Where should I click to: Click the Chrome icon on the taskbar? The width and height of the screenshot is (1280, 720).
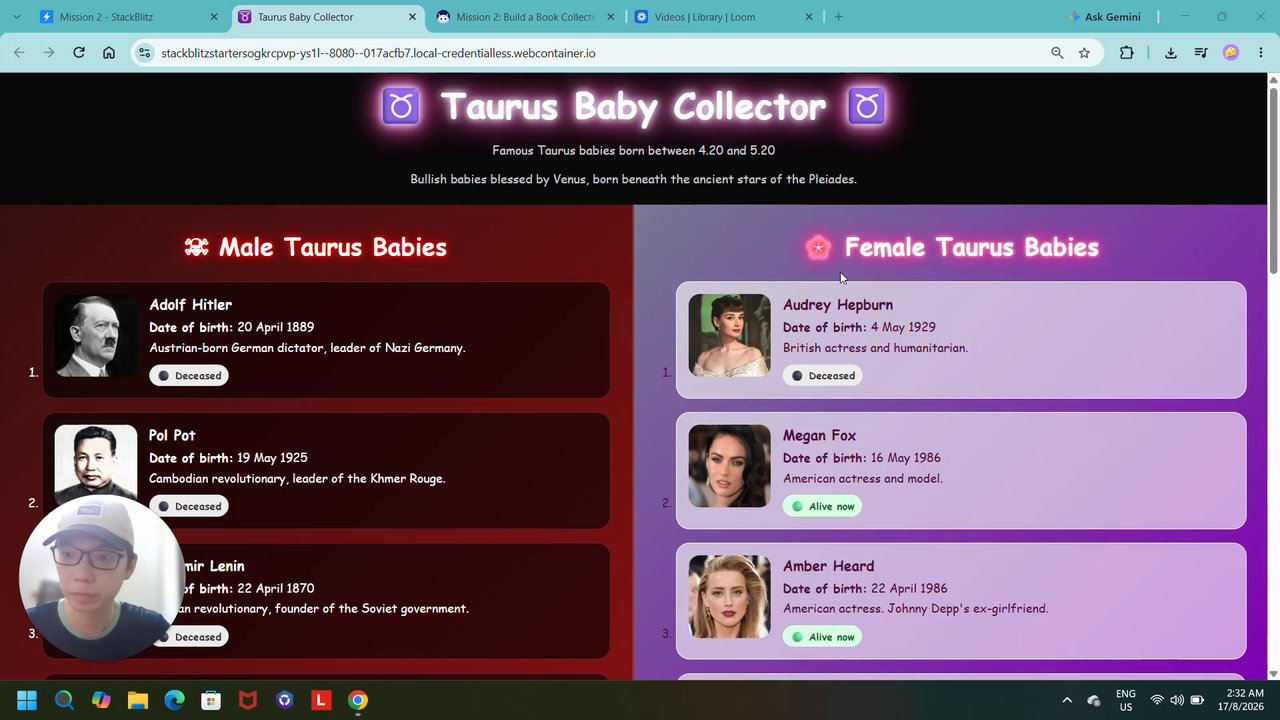coord(358,700)
